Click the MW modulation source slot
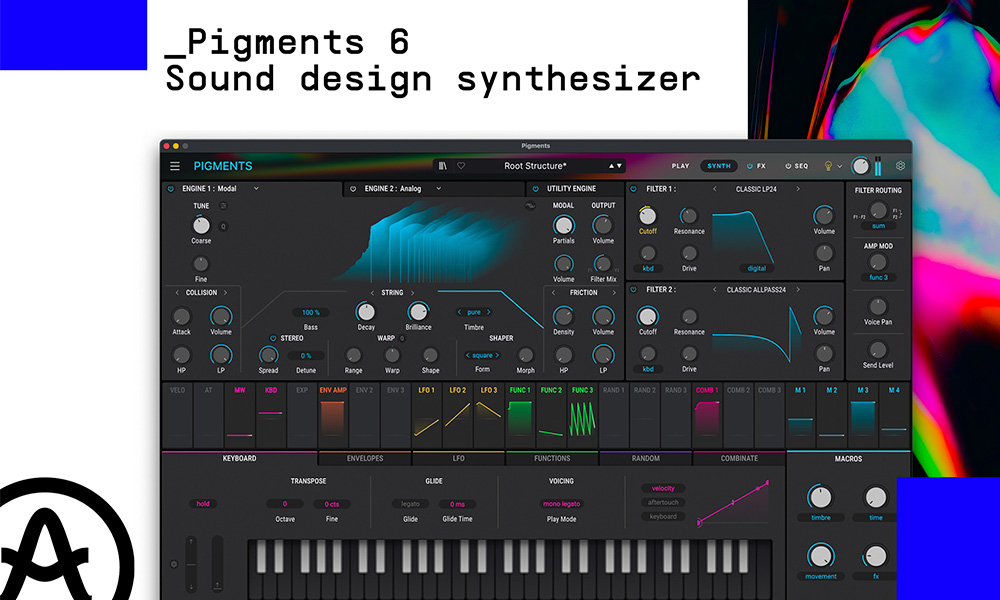 pyautogui.click(x=240, y=416)
